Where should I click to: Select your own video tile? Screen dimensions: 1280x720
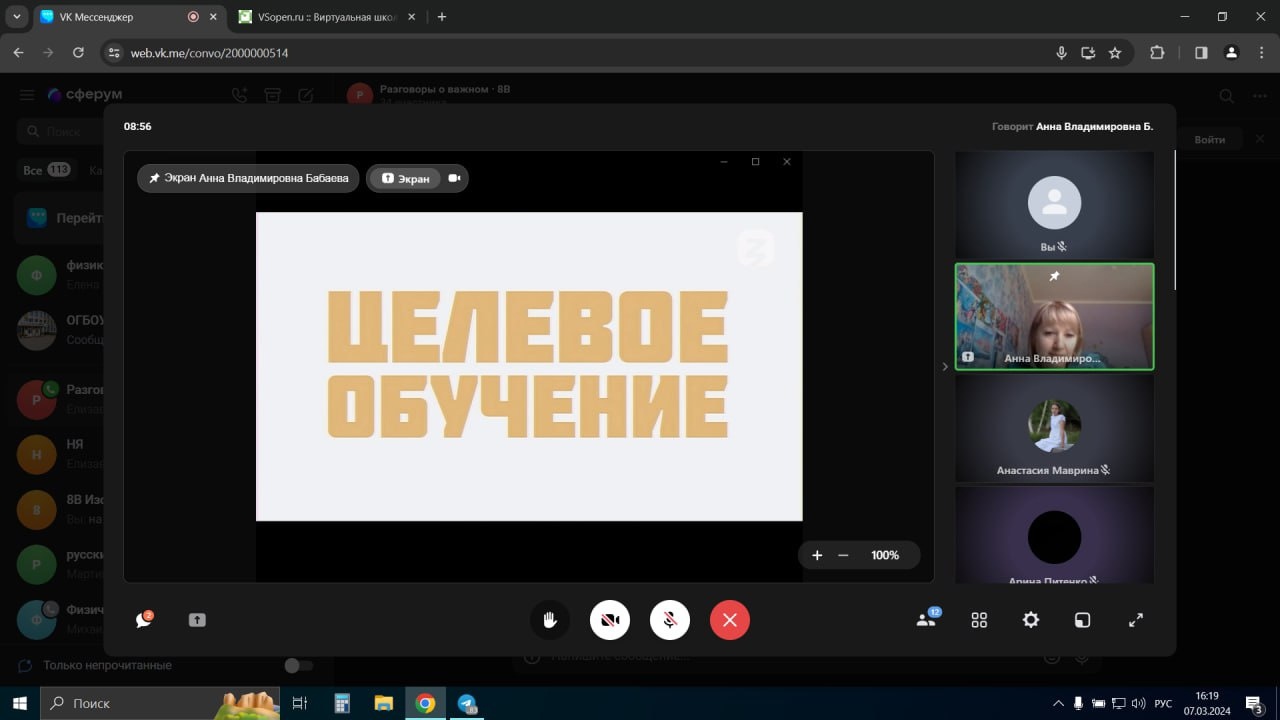(1054, 205)
